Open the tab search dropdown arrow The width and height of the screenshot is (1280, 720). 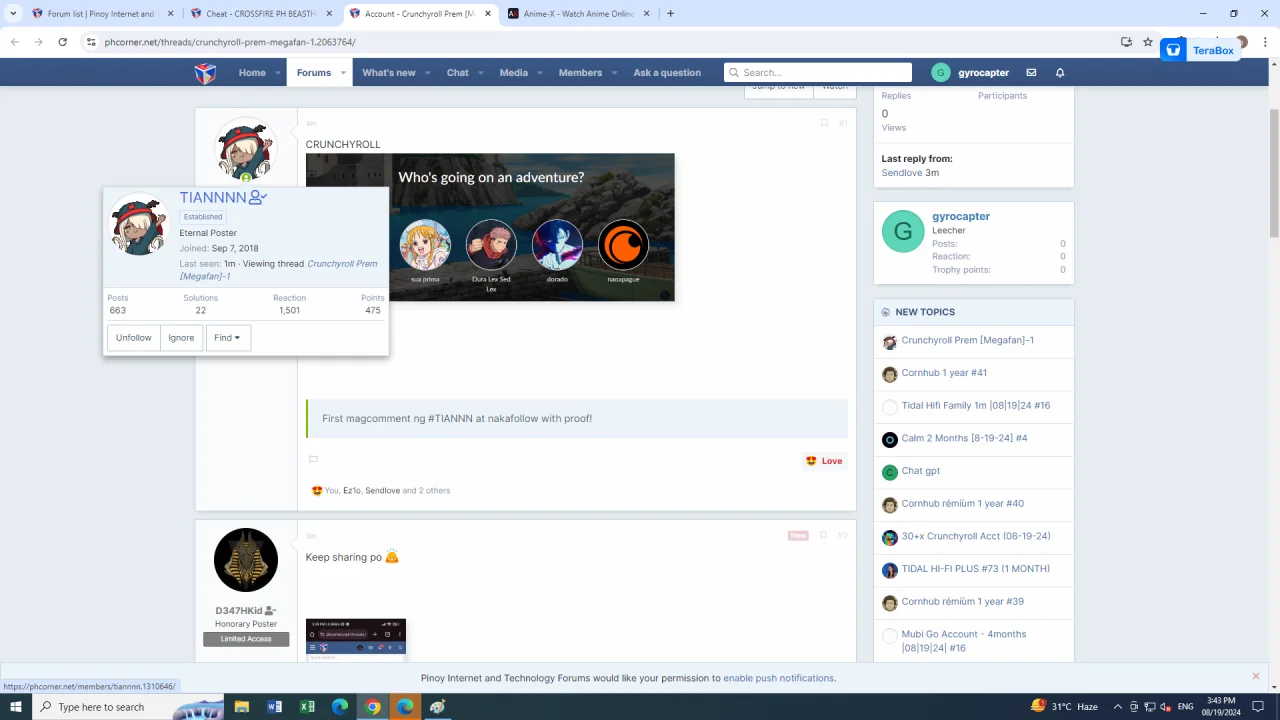[13, 14]
